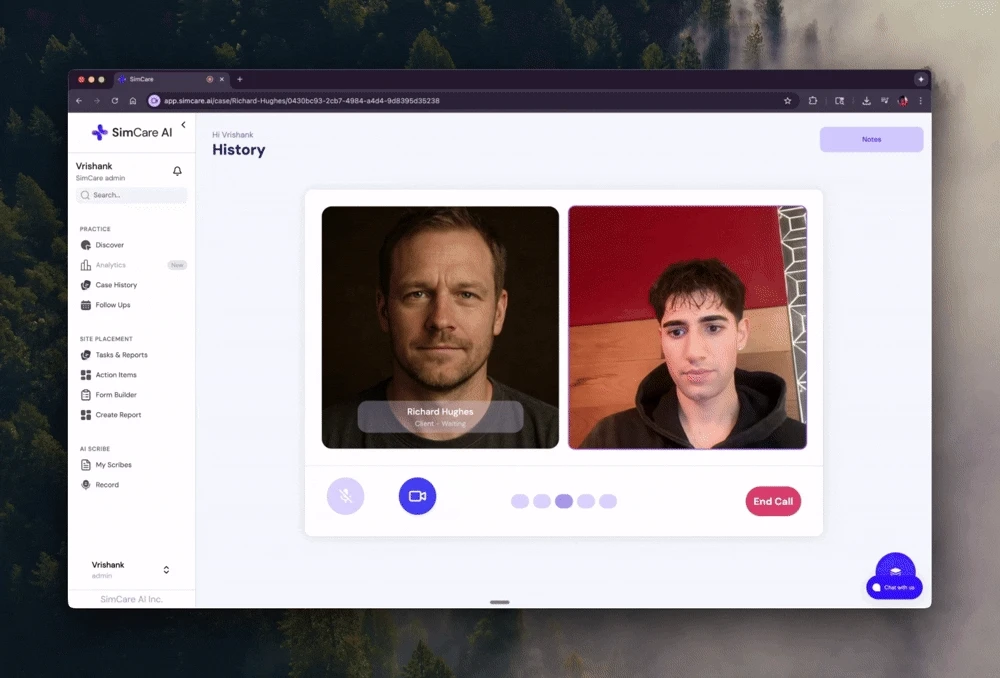Viewport: 1000px width, 678px height.
Task: Open Analytics from the Practice section
Action: point(110,265)
